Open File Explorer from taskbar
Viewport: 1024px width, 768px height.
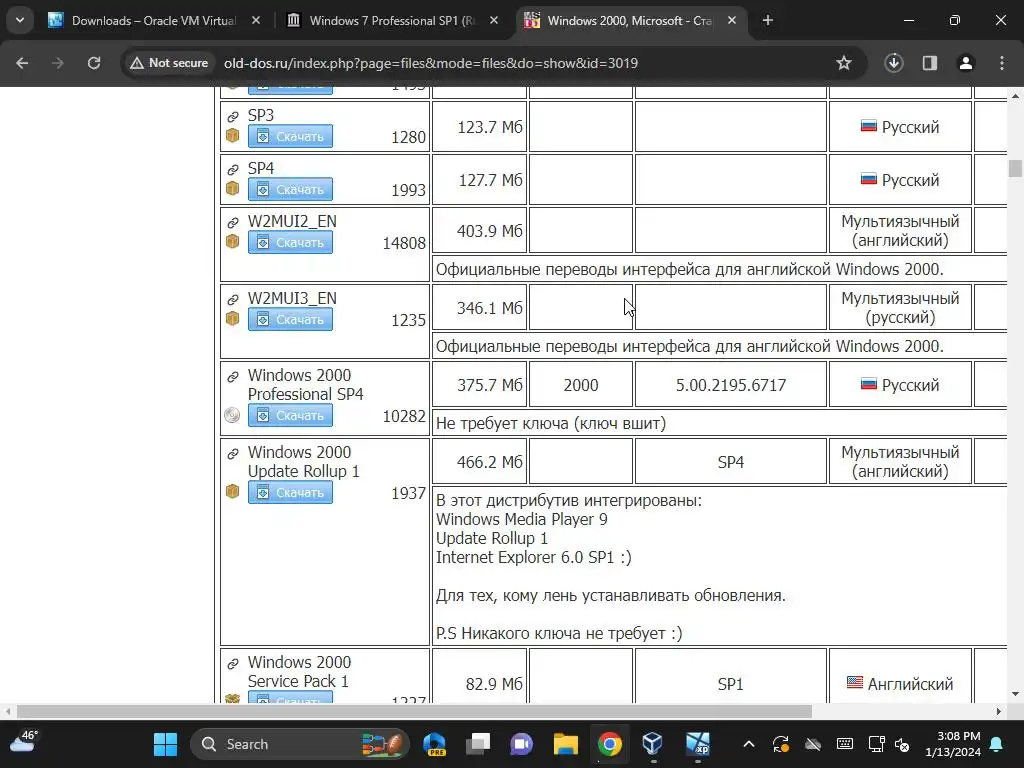[x=566, y=744]
